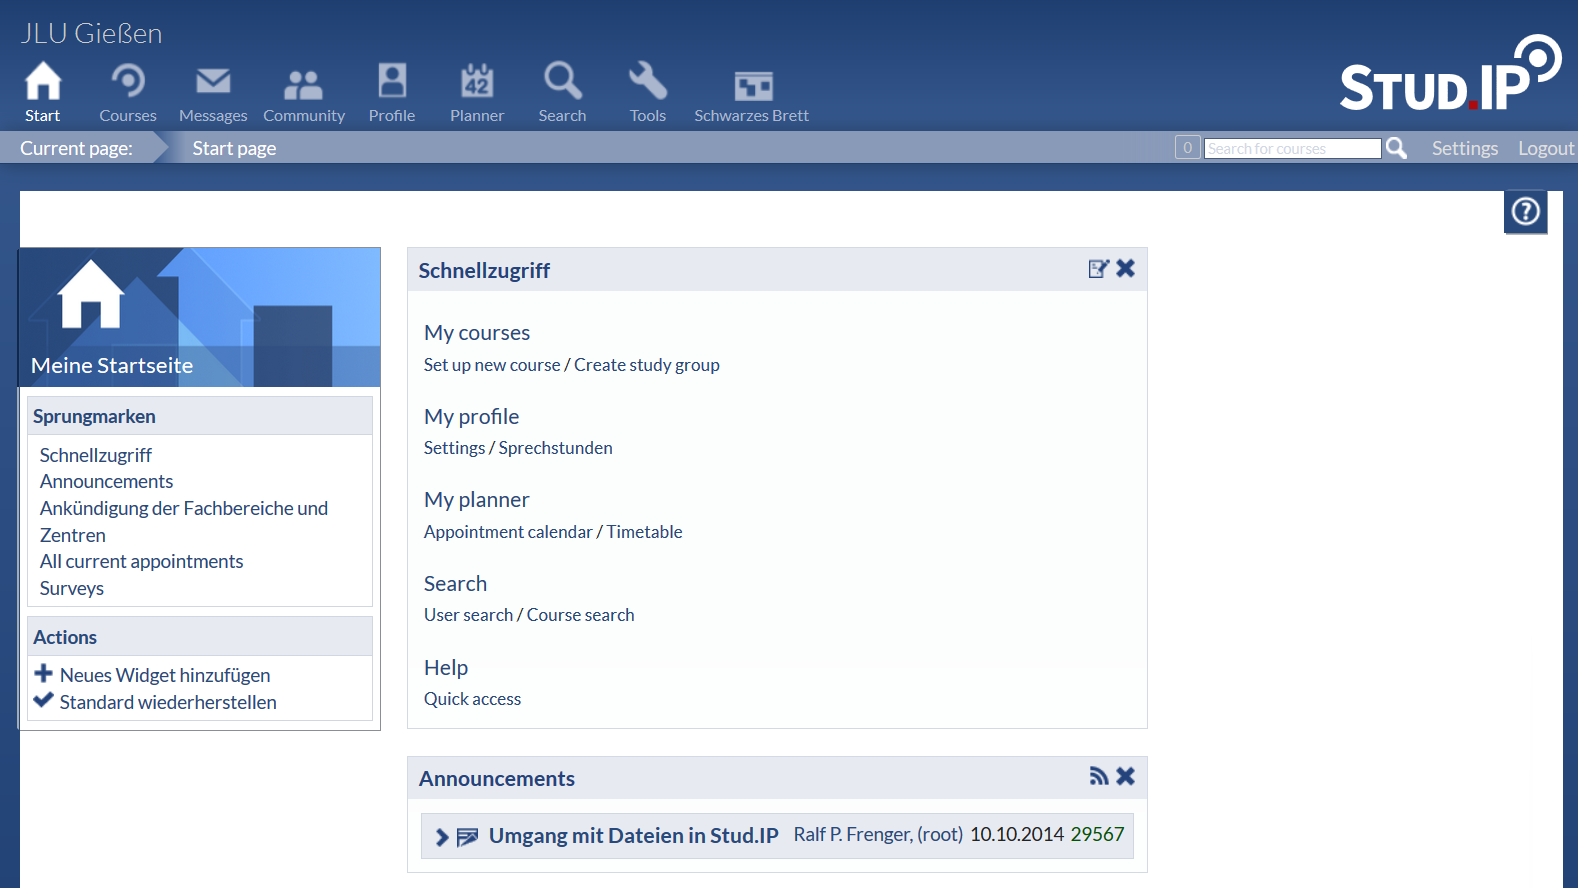1578x888 pixels.
Task: Open Schwarzes Brett bulletin board icon
Action: tap(752, 86)
